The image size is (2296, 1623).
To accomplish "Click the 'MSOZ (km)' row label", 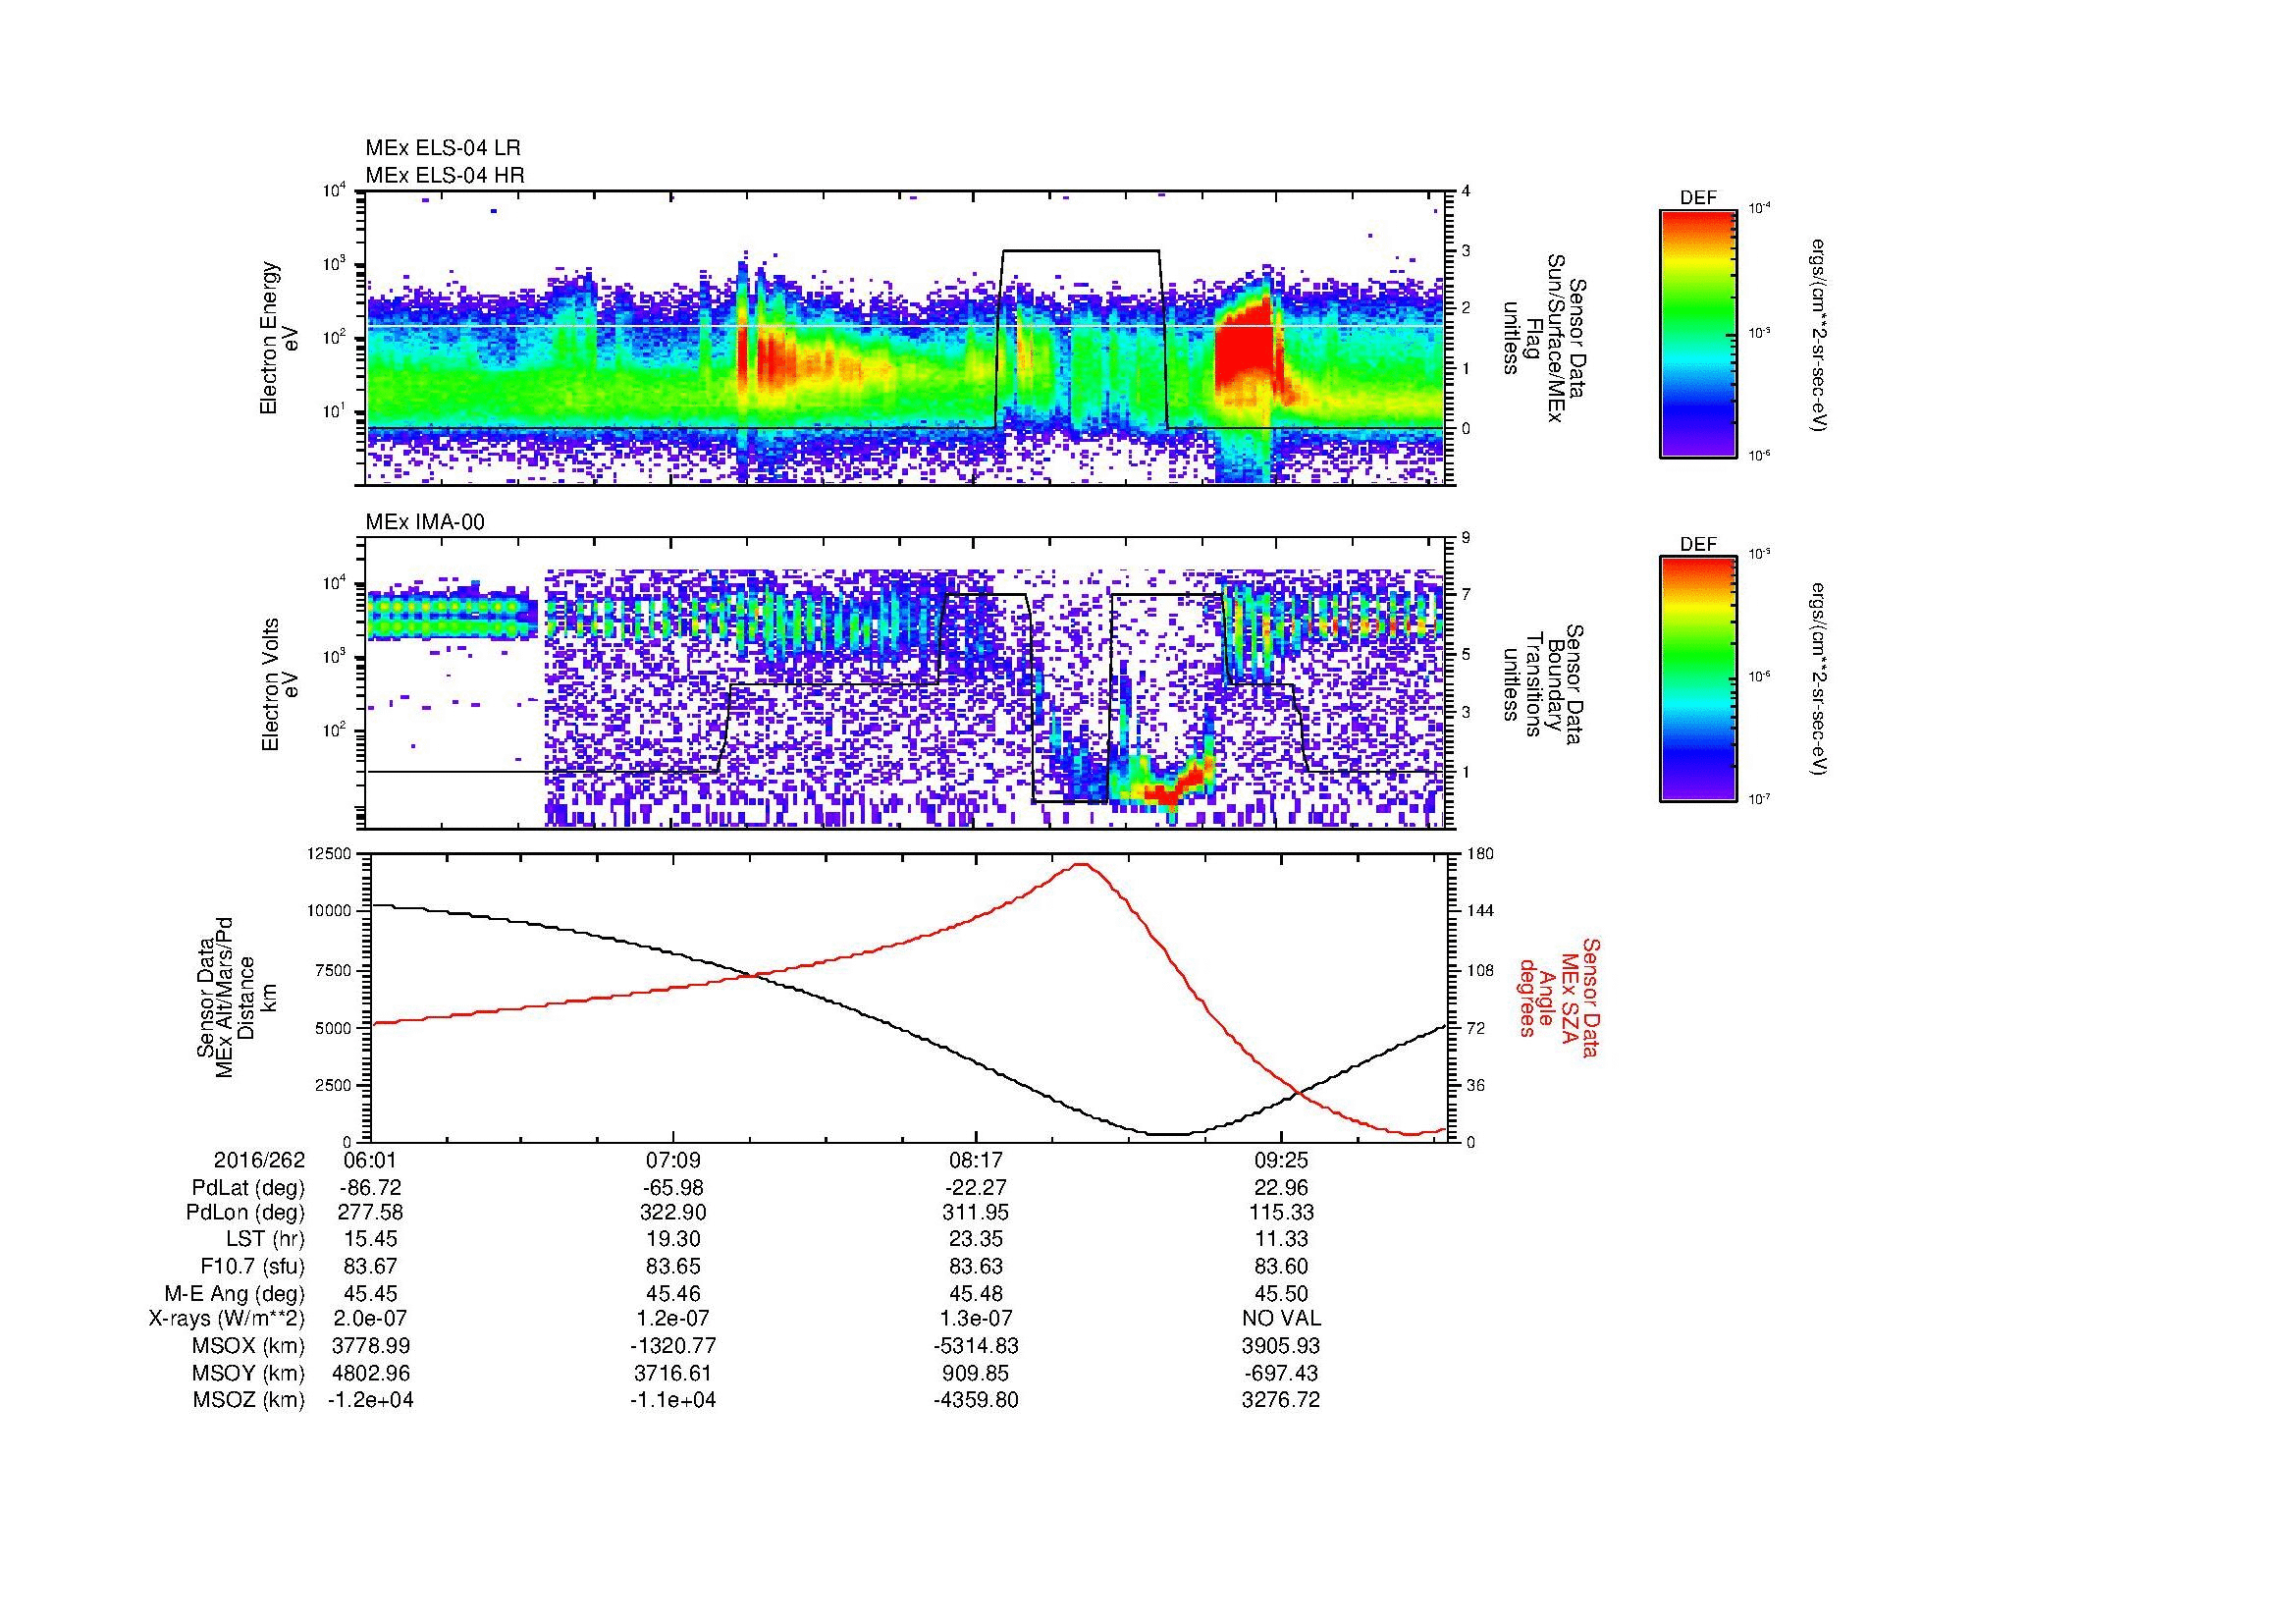I will coord(249,1400).
